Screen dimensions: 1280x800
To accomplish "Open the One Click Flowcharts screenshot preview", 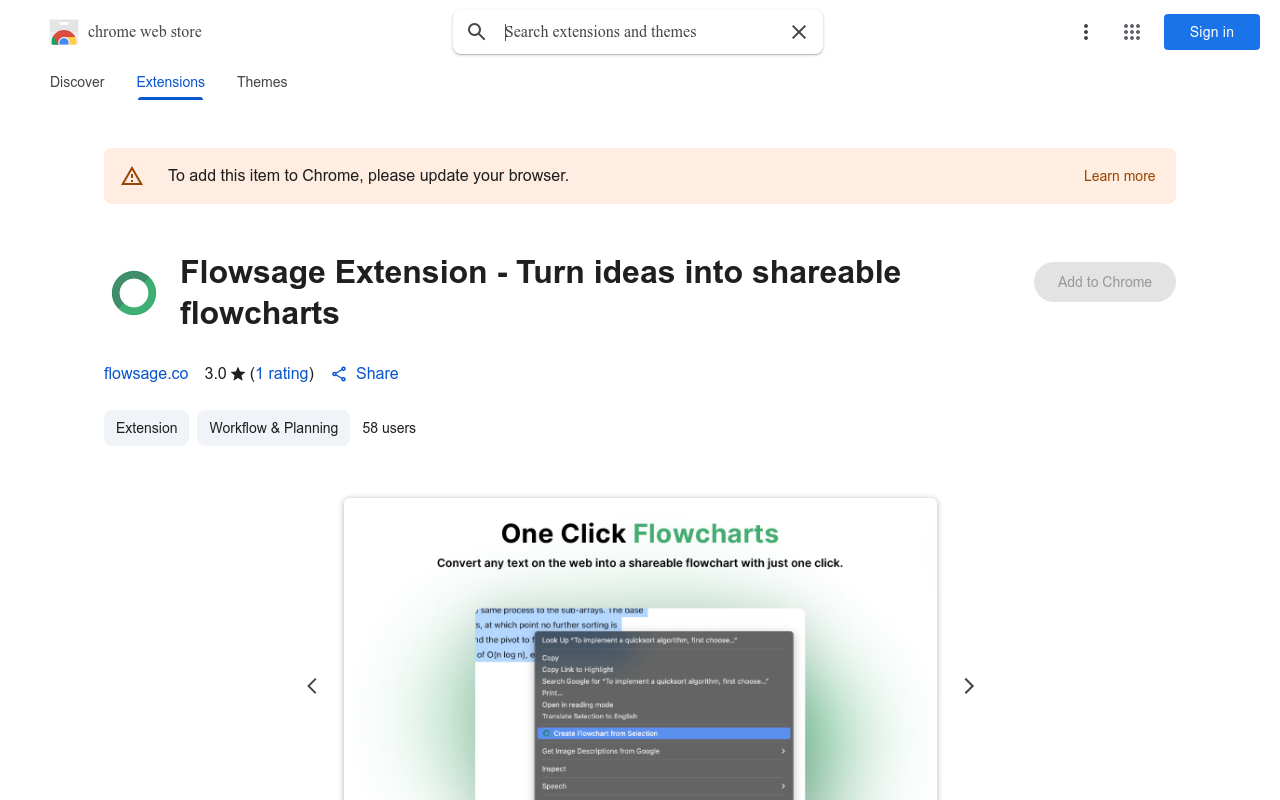I will [640, 649].
